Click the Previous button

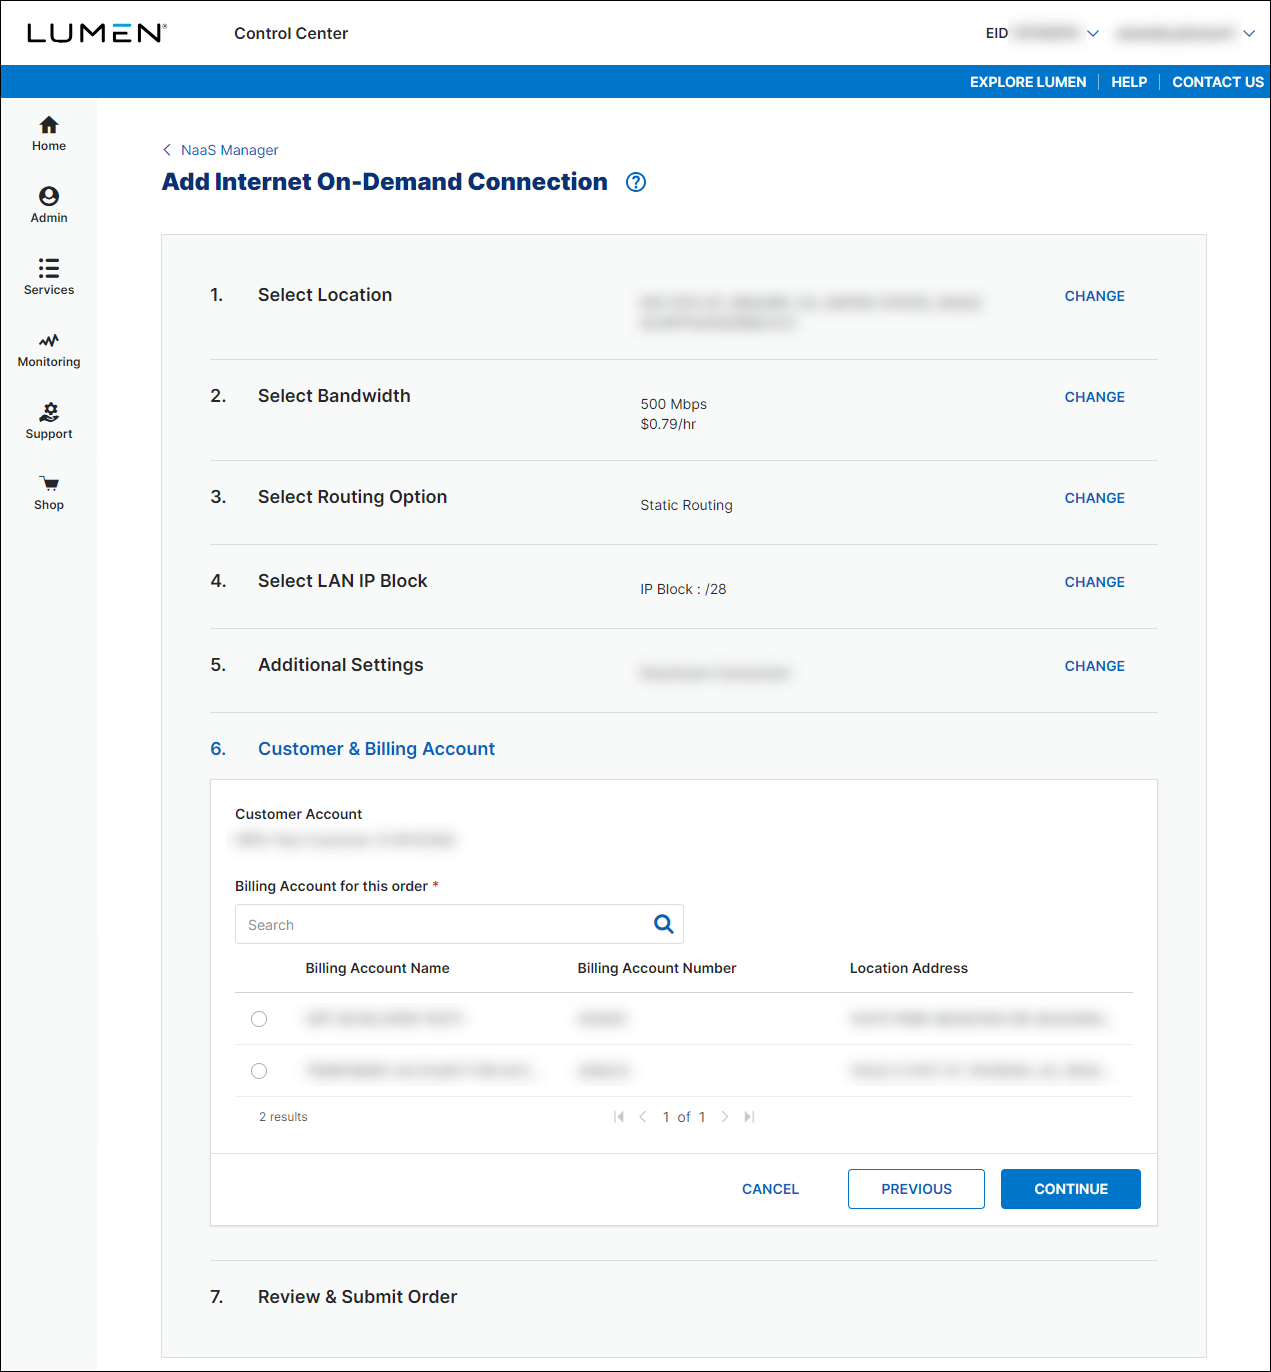(916, 1189)
